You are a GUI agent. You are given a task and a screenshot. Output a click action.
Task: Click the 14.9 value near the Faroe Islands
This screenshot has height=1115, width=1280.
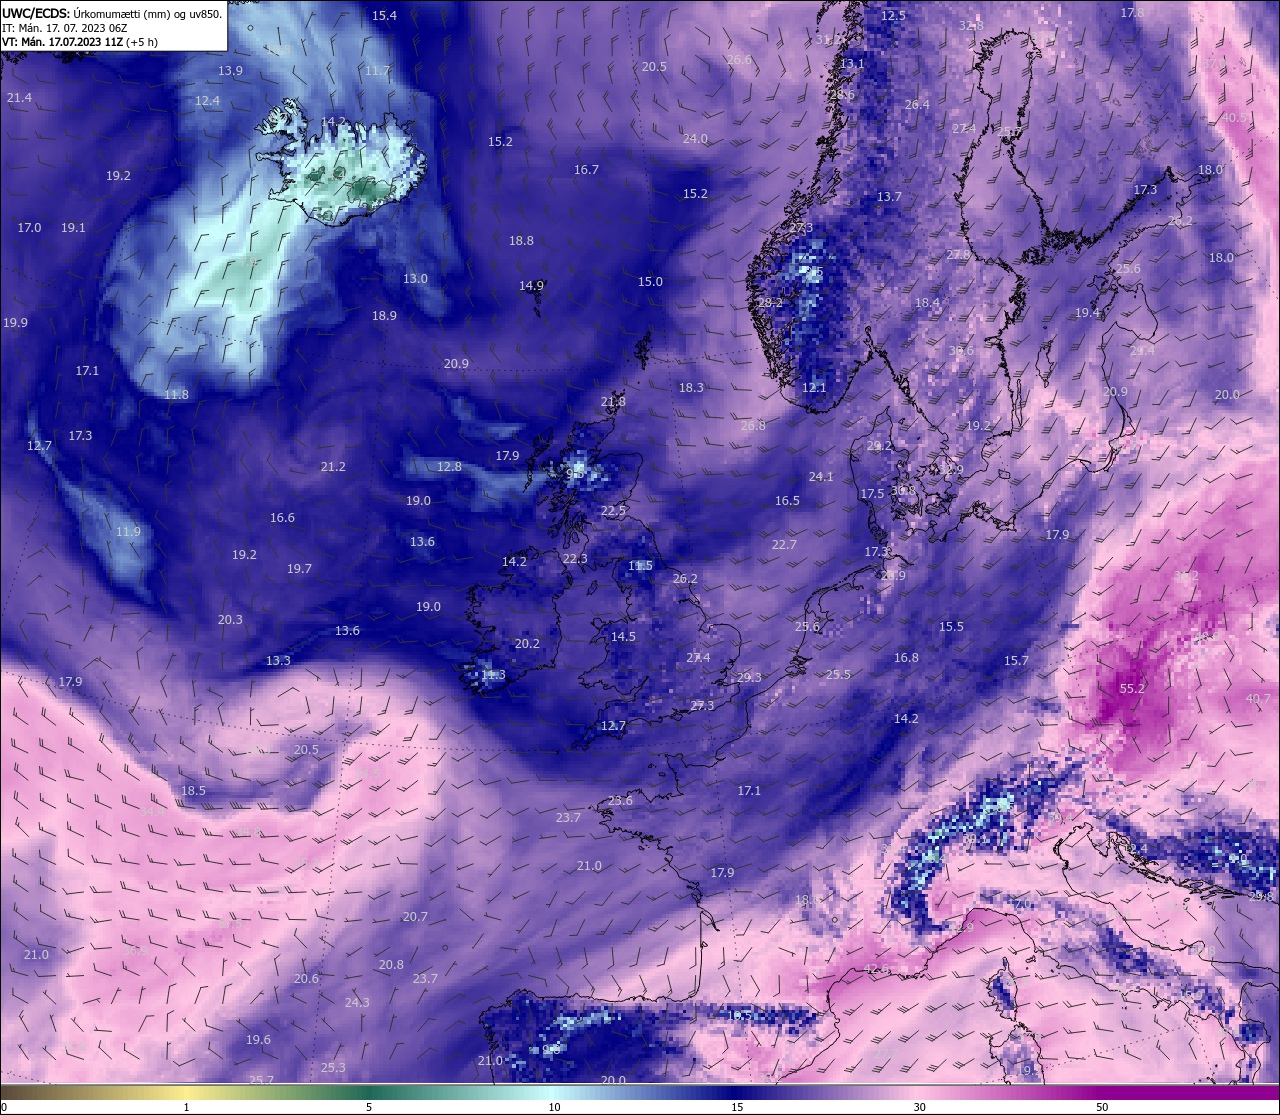pos(531,286)
